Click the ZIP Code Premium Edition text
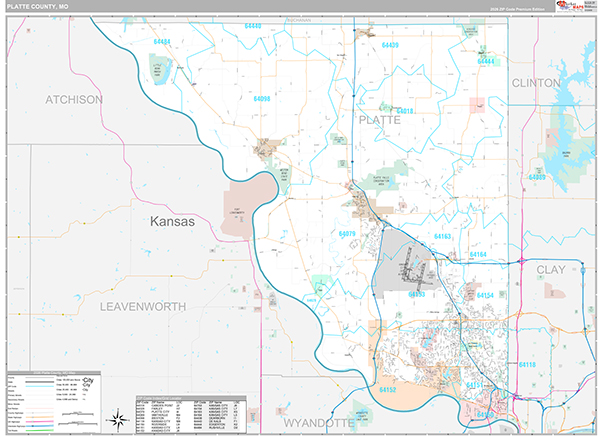The image size is (600, 436). point(517,9)
